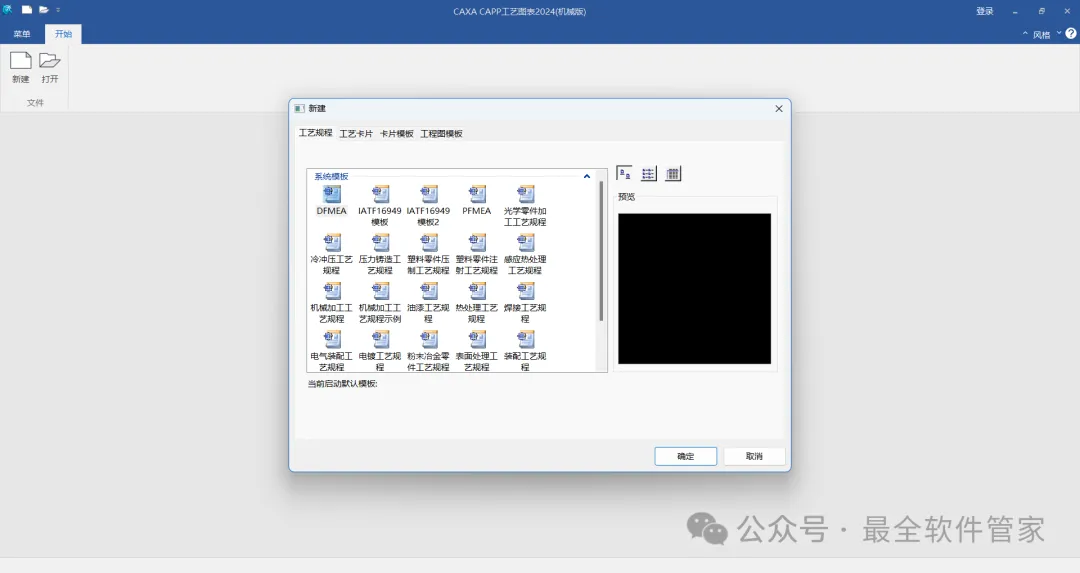Image resolution: width=1080 pixels, height=573 pixels.
Task: Choose the 装配工艺规程 template
Action: pos(525,351)
